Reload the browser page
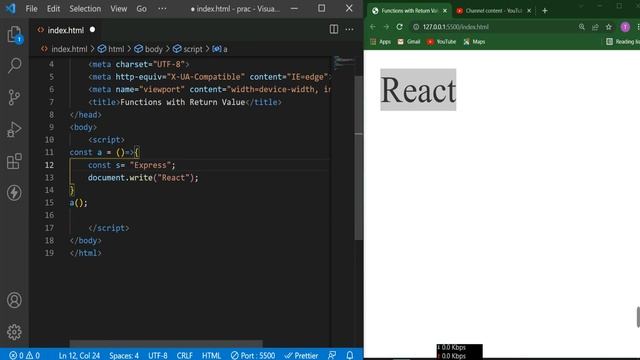Image resolution: width=640 pixels, height=360 pixels. [x=400, y=27]
